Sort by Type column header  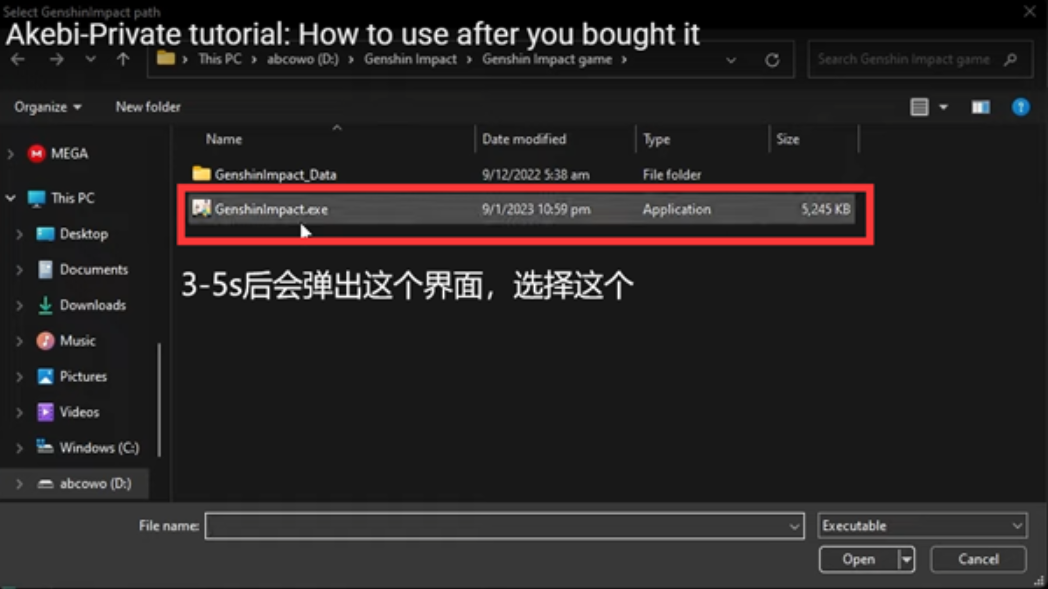(x=656, y=139)
